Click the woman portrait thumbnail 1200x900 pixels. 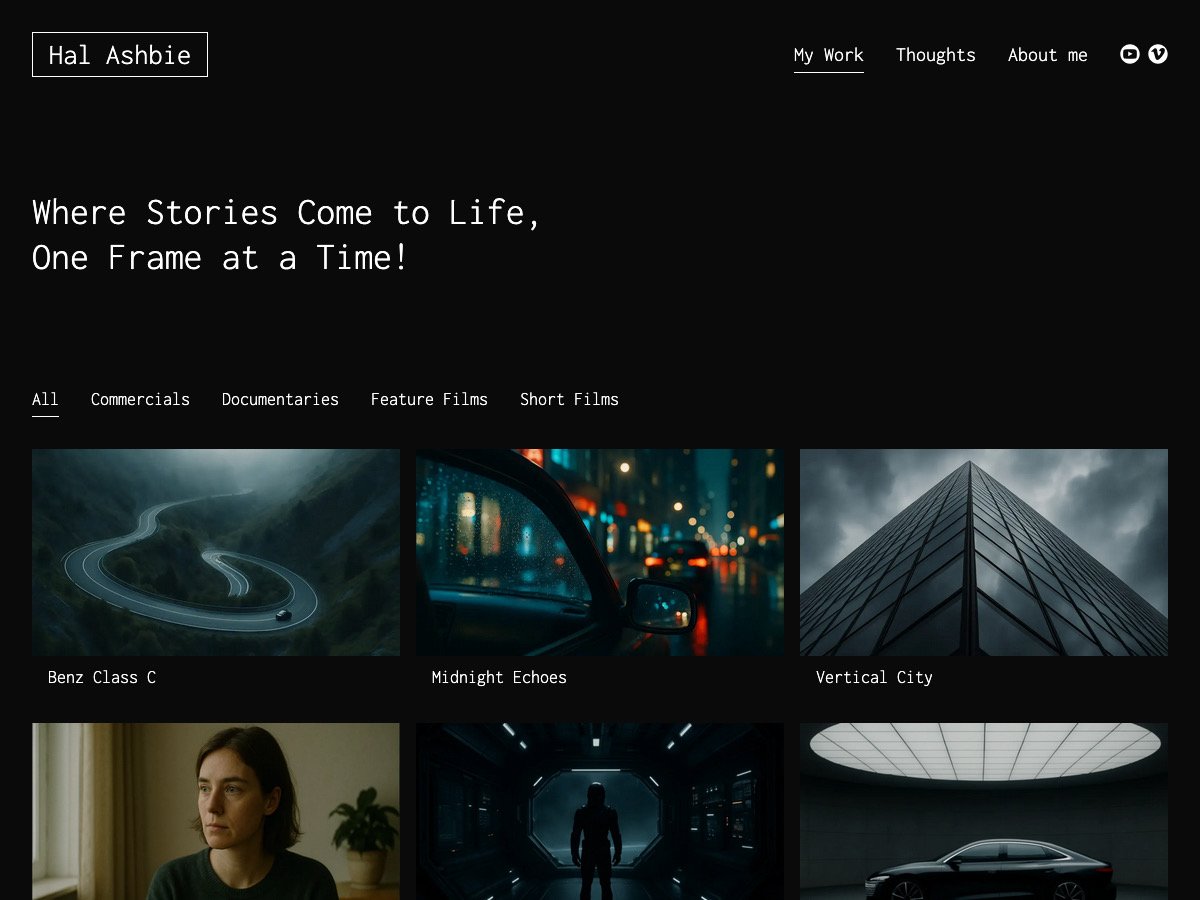[216, 811]
